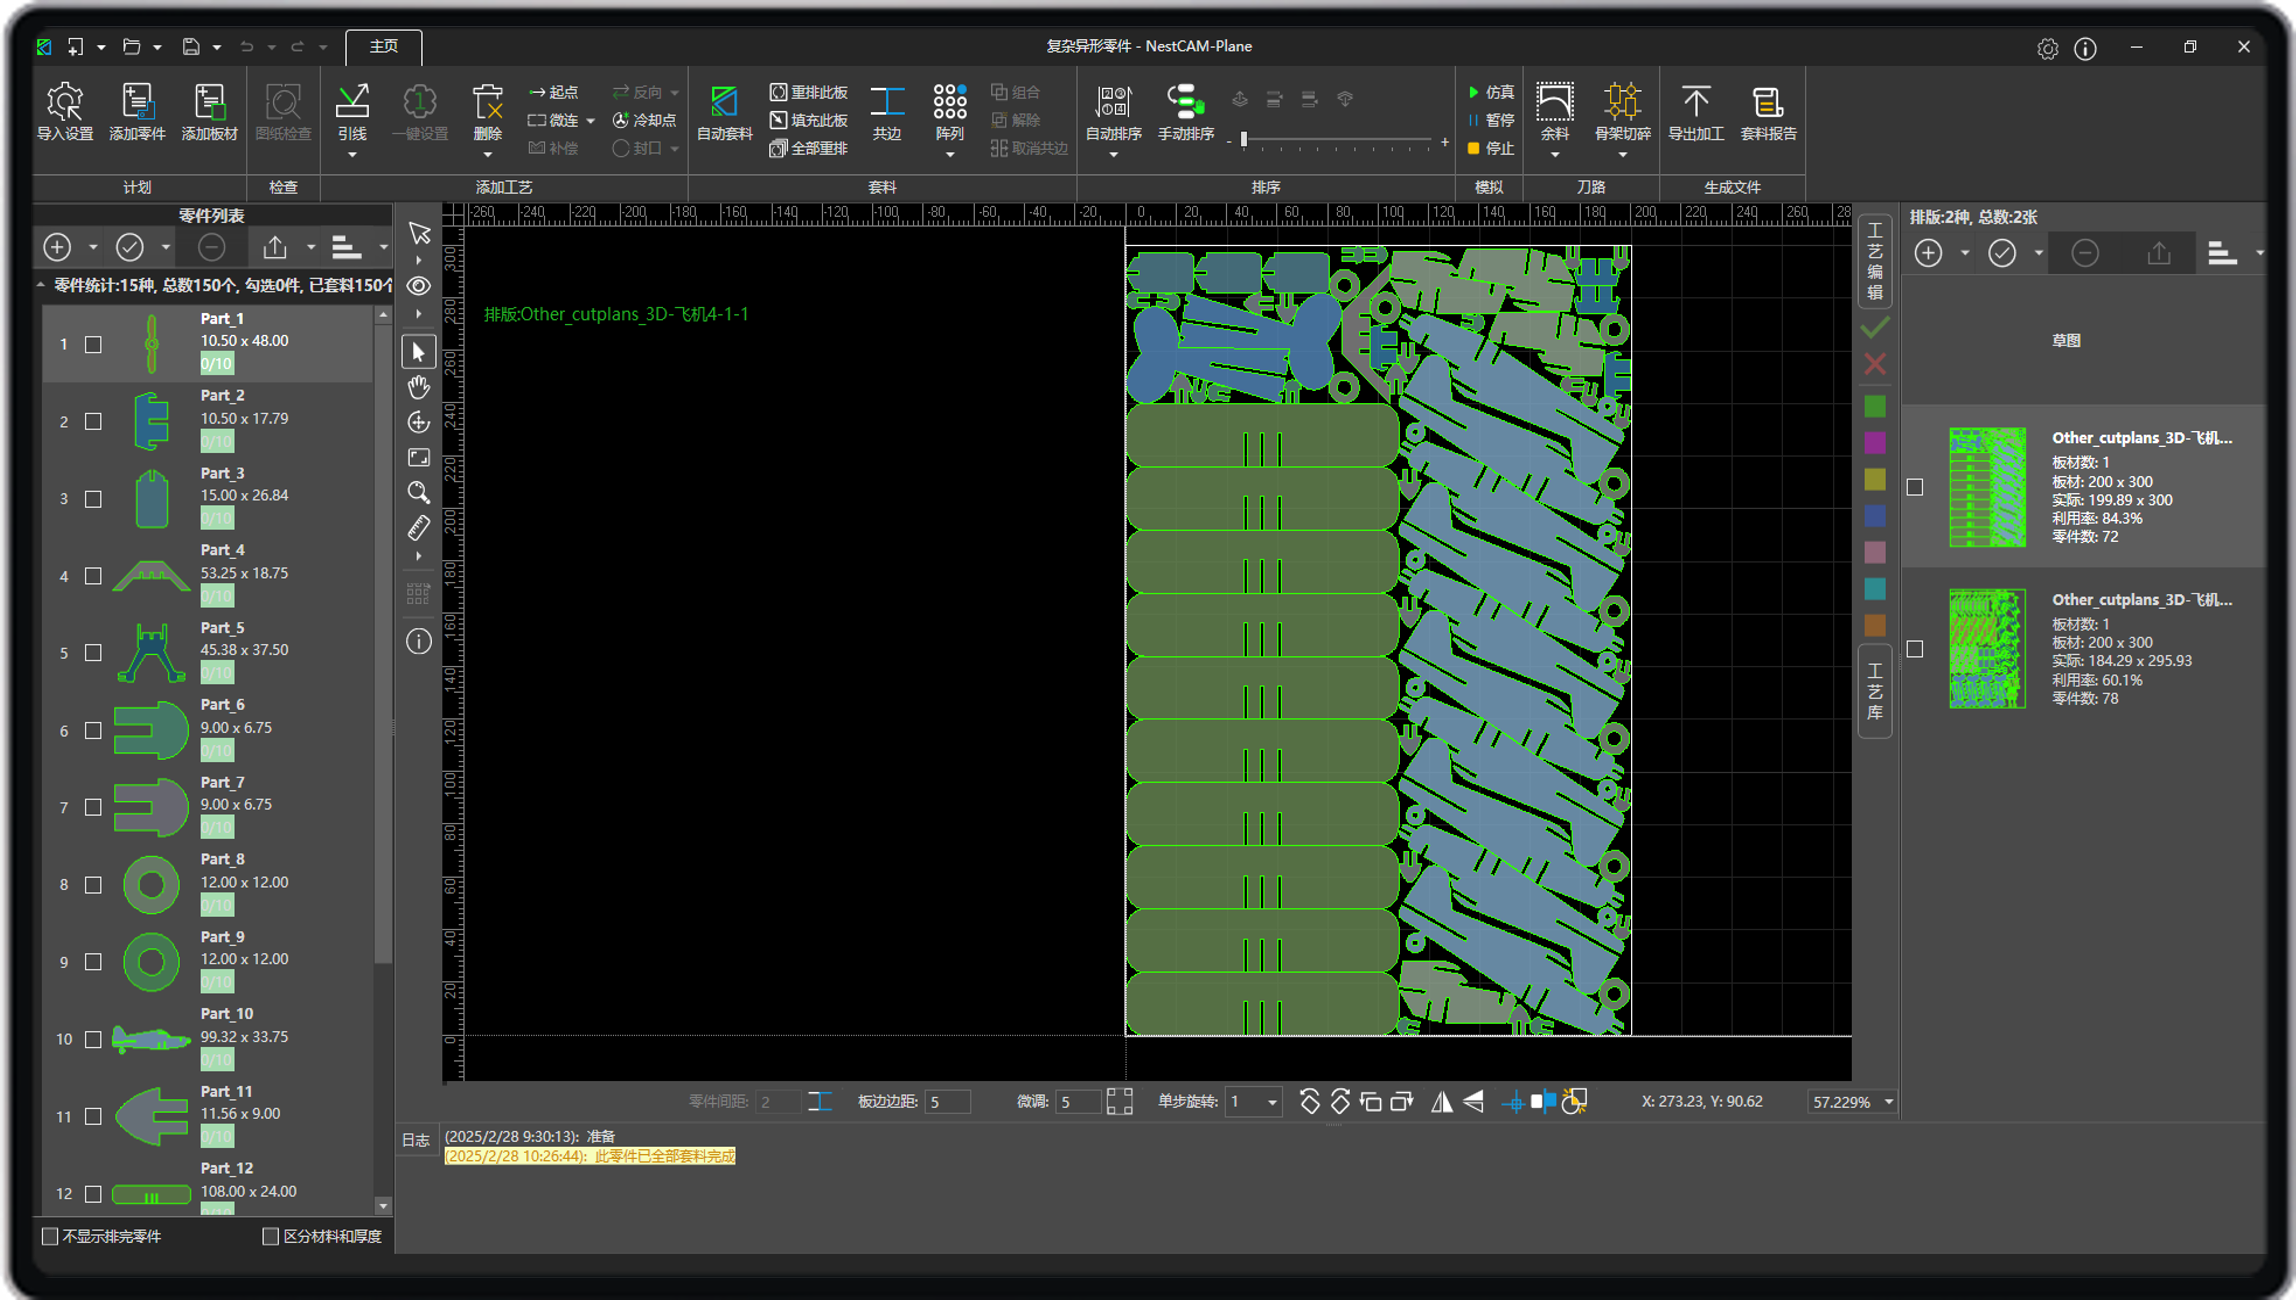
Task: Click the info icon in canvas toolbar
Action: click(419, 641)
